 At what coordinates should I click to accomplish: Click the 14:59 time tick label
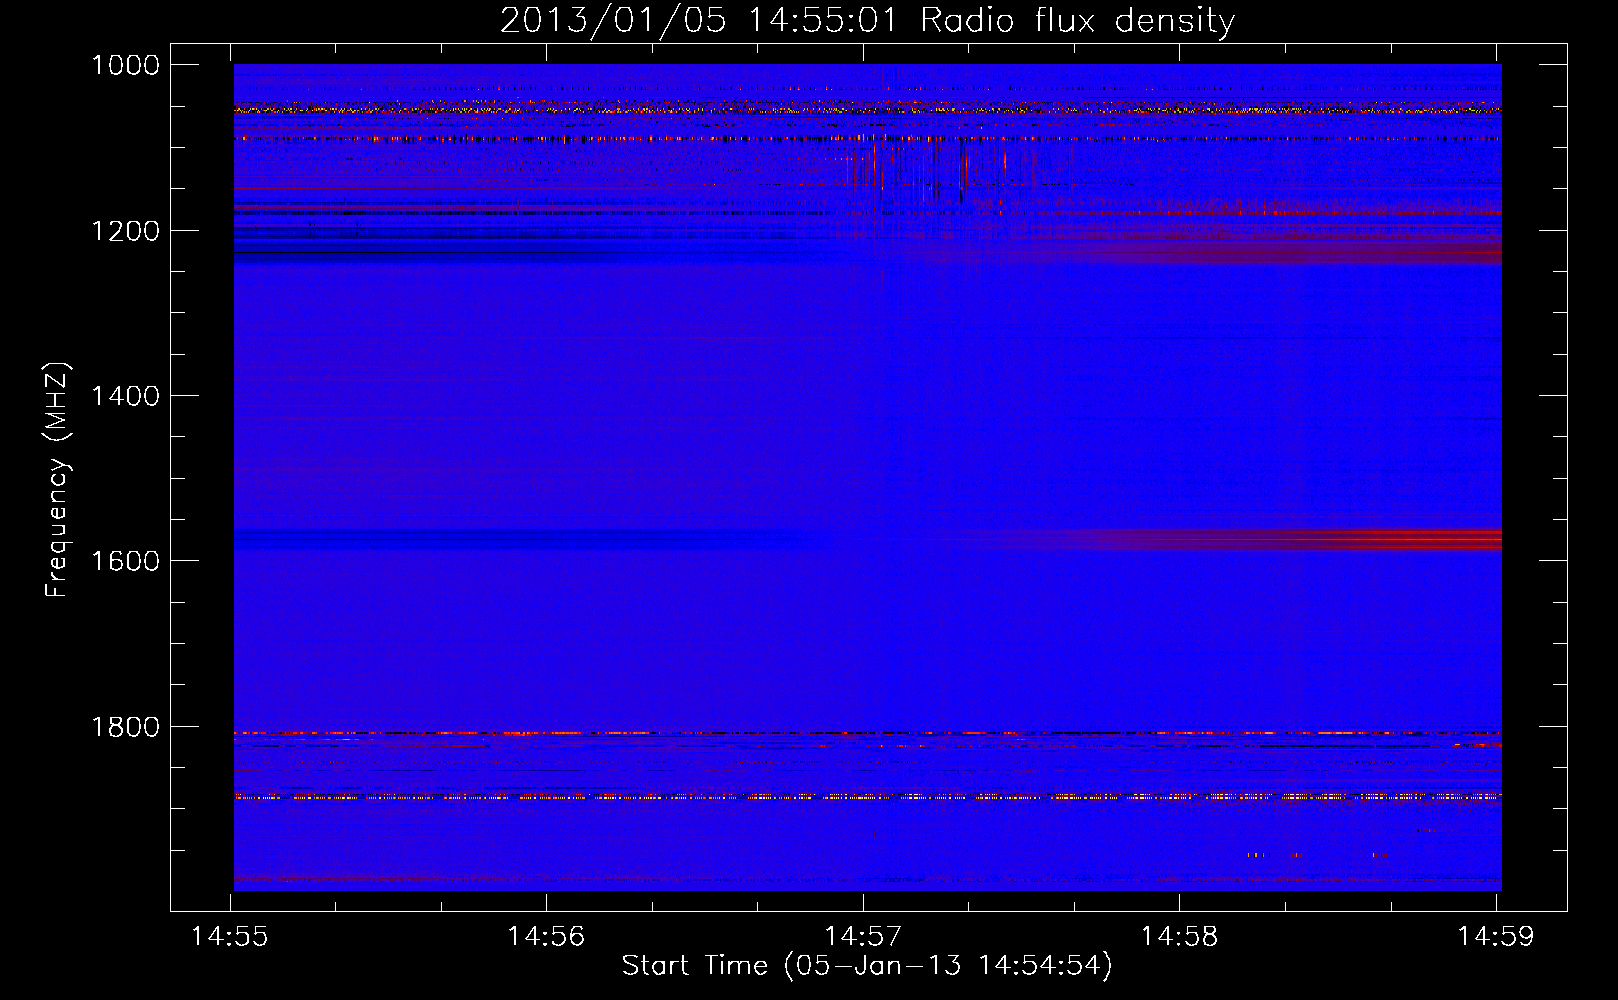[x=1495, y=936]
